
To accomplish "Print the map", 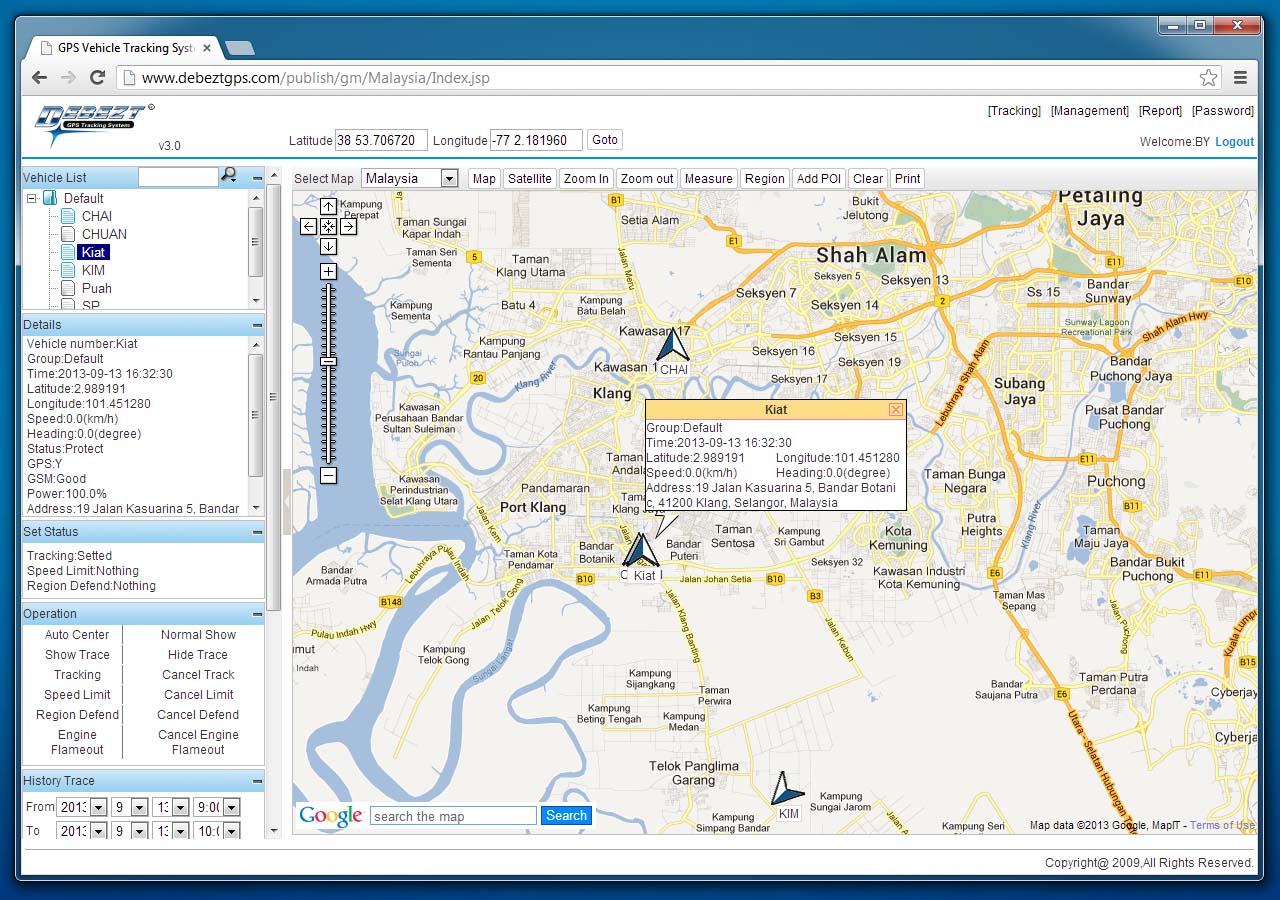I will (x=907, y=178).
